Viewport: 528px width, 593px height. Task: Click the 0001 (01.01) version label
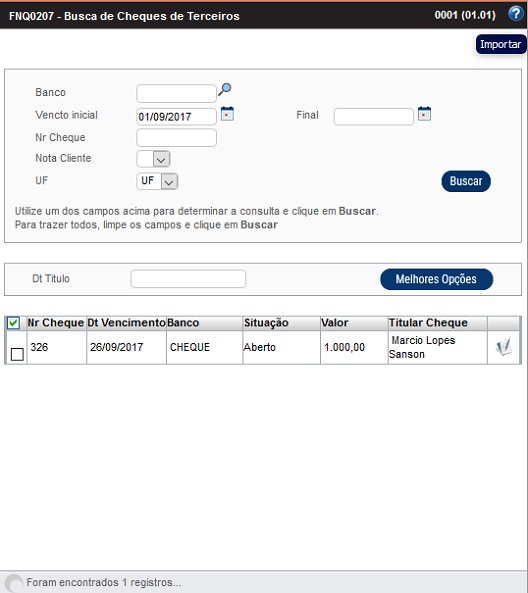(x=465, y=15)
